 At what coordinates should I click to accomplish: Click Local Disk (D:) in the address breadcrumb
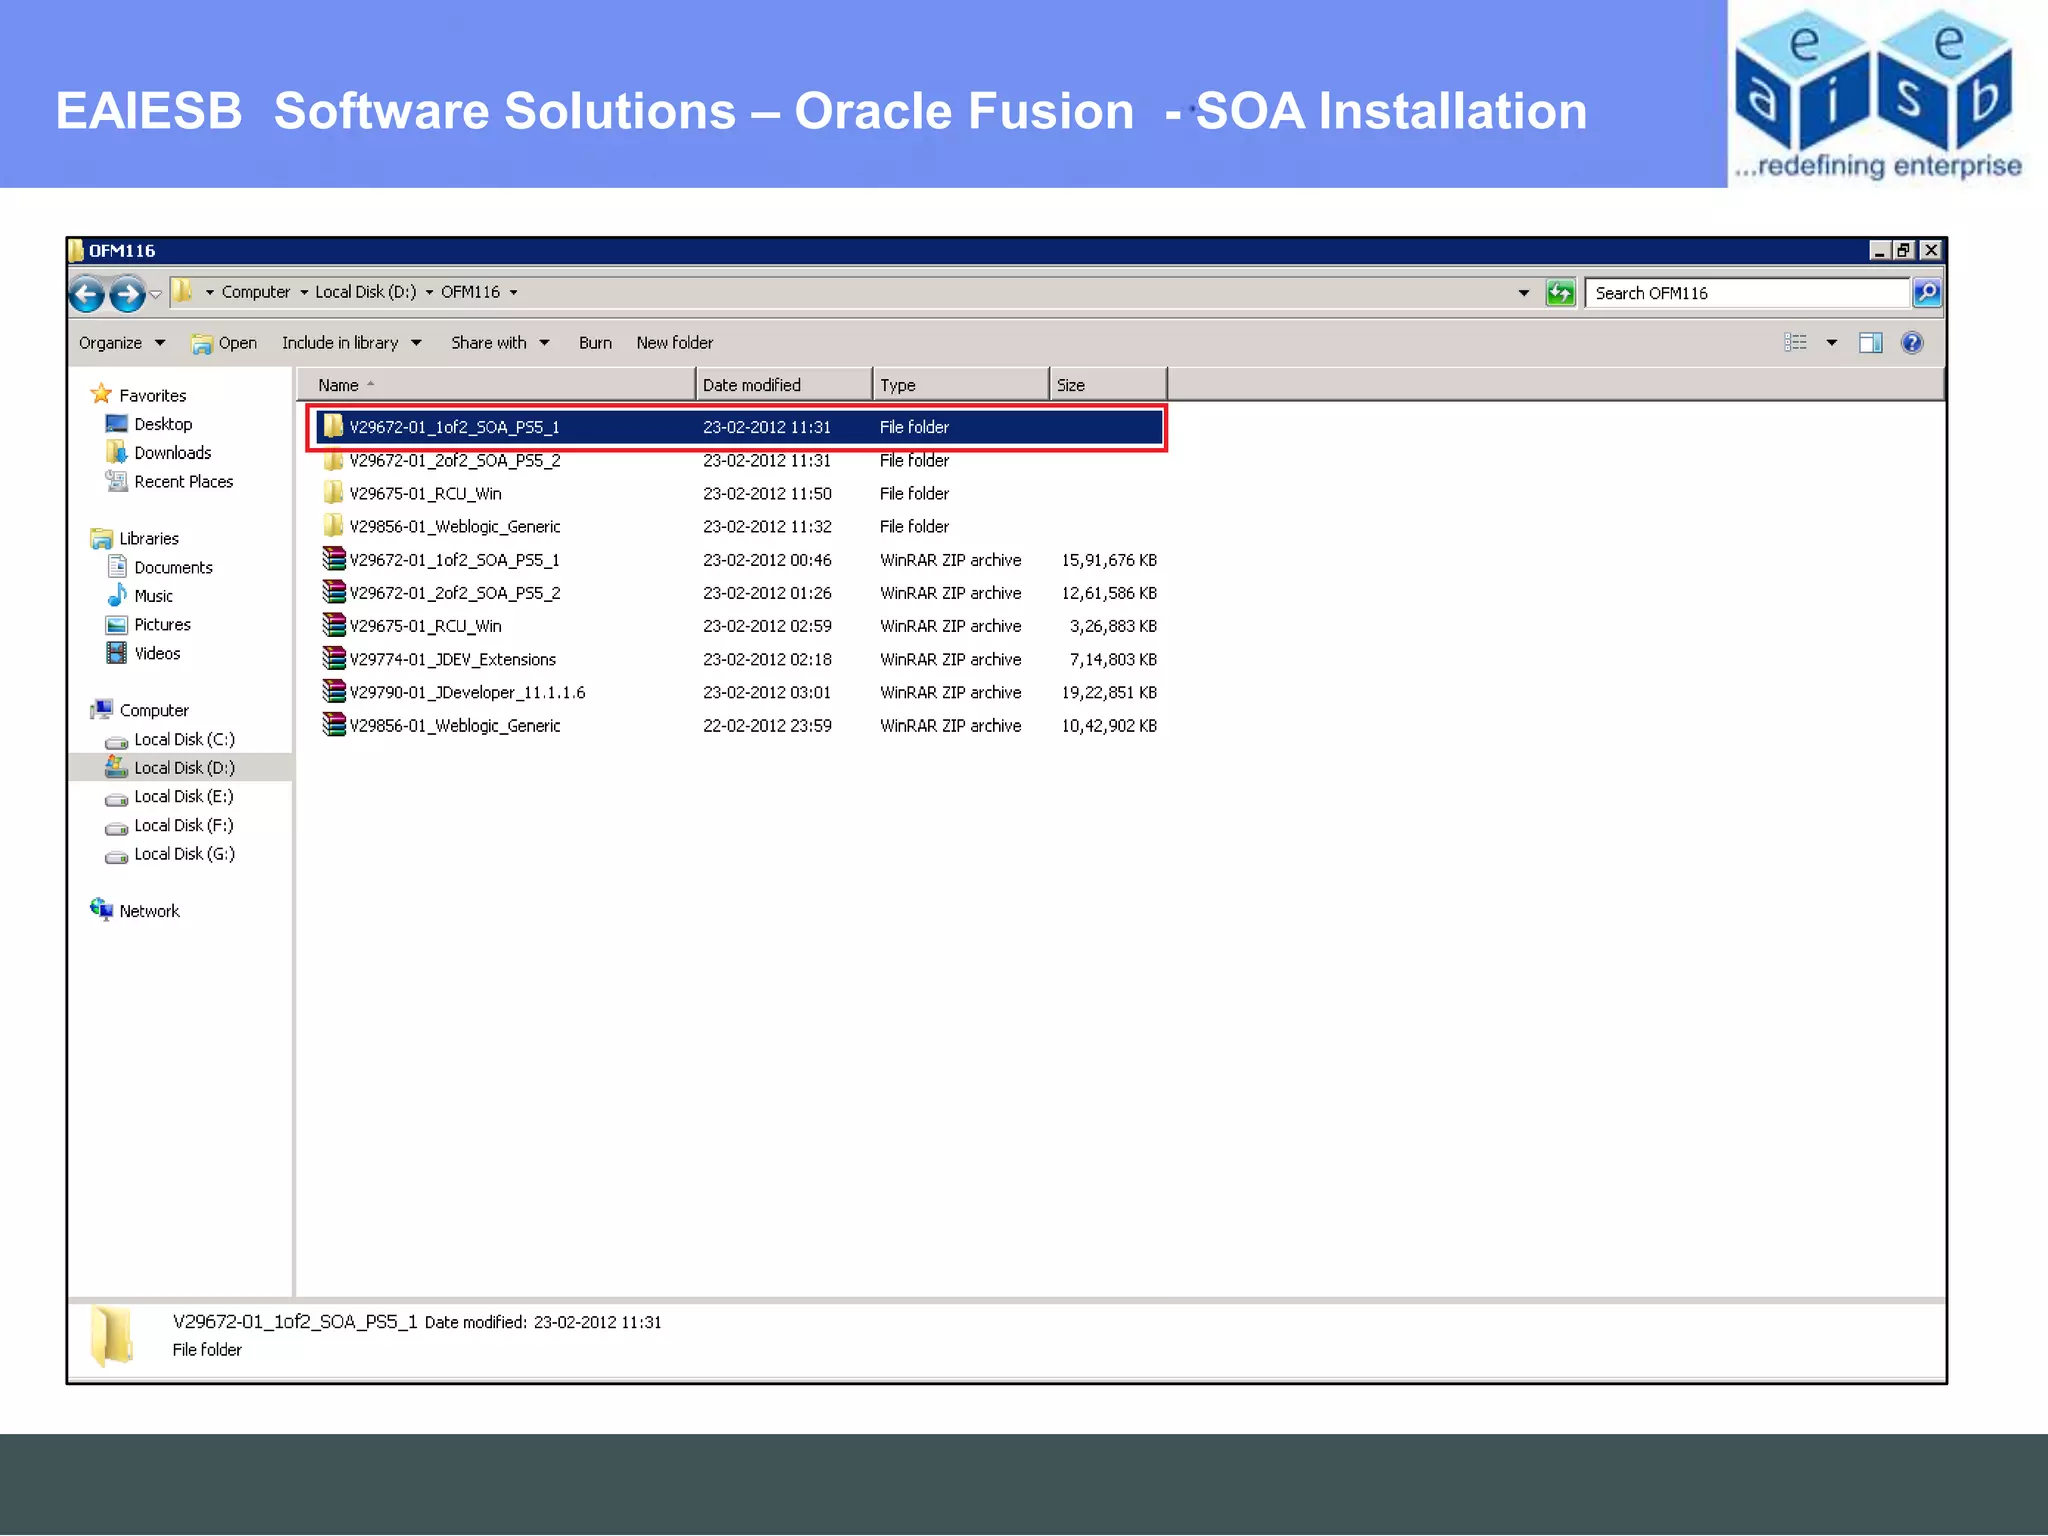[365, 292]
